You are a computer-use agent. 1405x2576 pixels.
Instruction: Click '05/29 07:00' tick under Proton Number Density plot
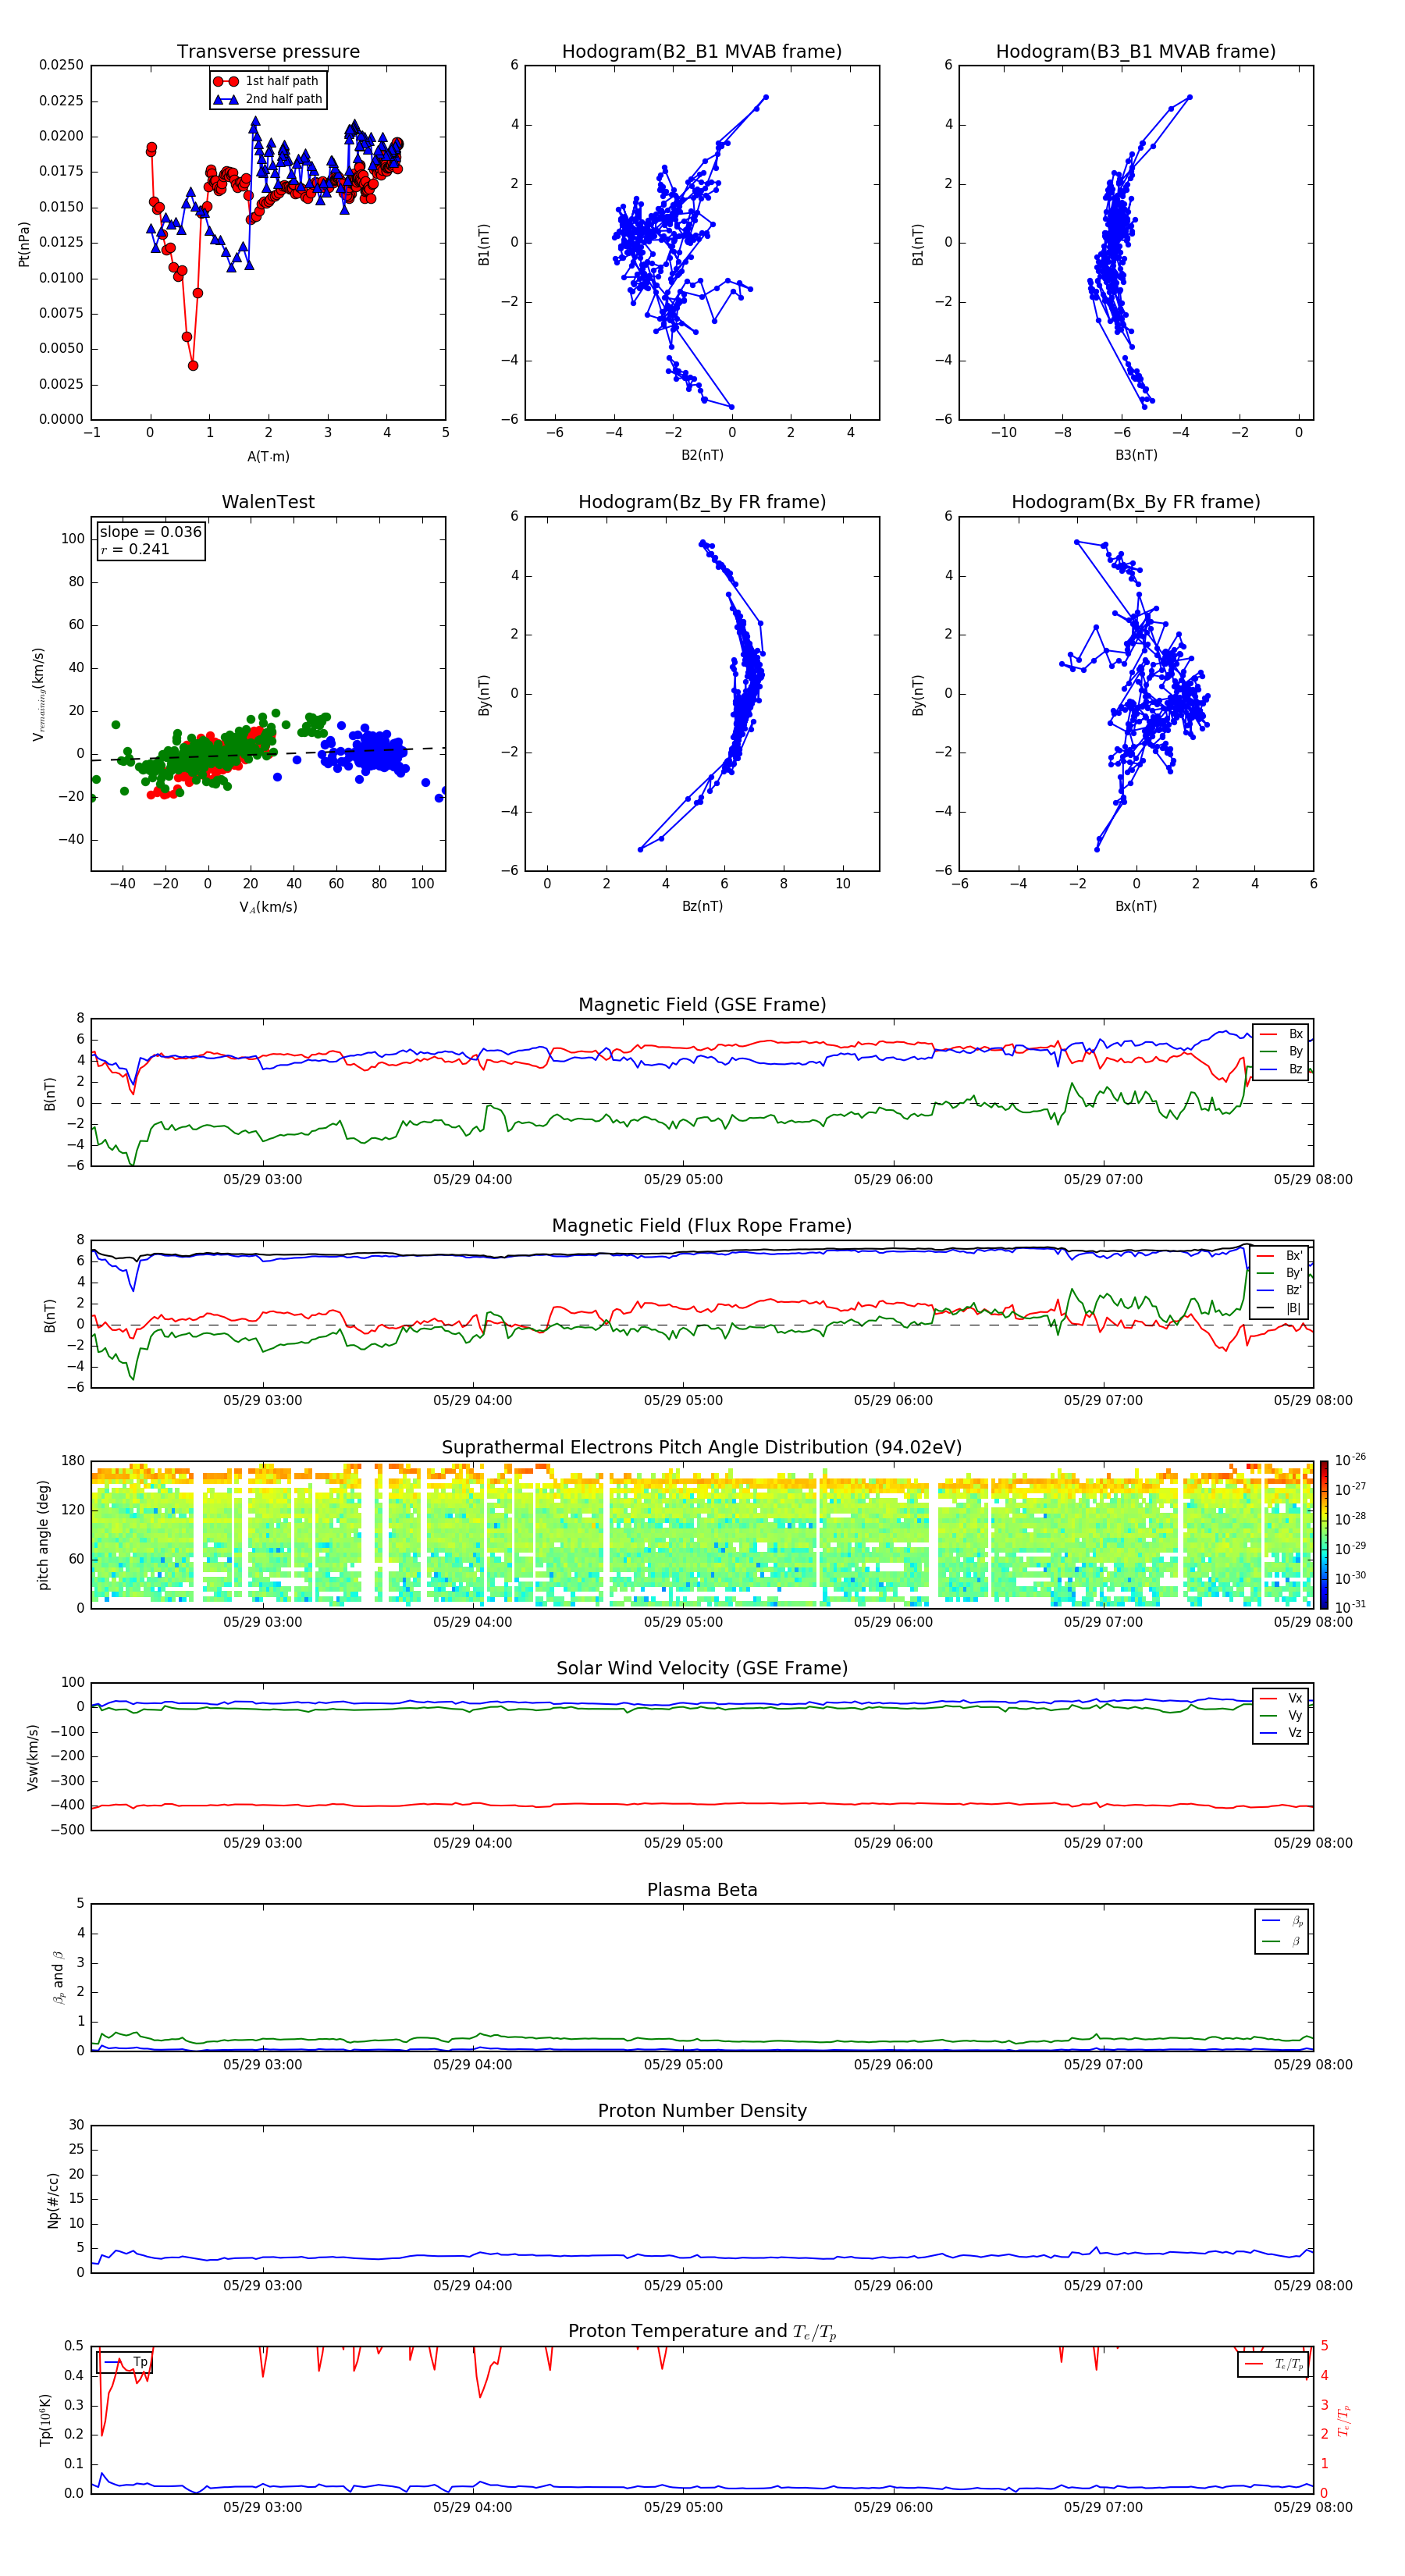[1103, 2286]
